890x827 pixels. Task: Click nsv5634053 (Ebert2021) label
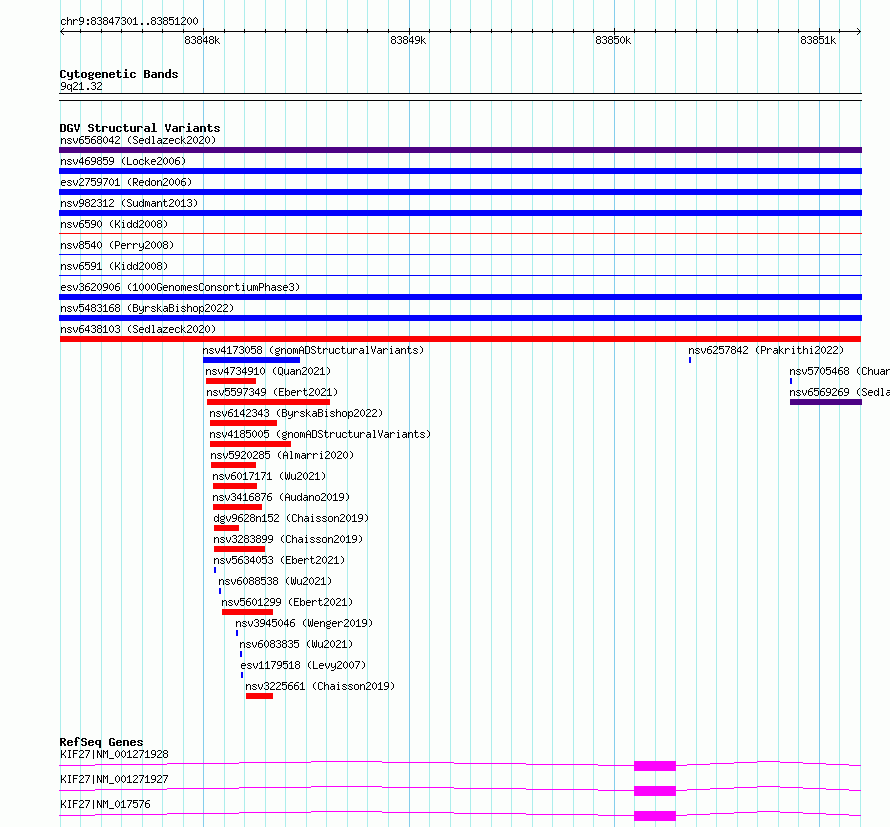click(279, 560)
